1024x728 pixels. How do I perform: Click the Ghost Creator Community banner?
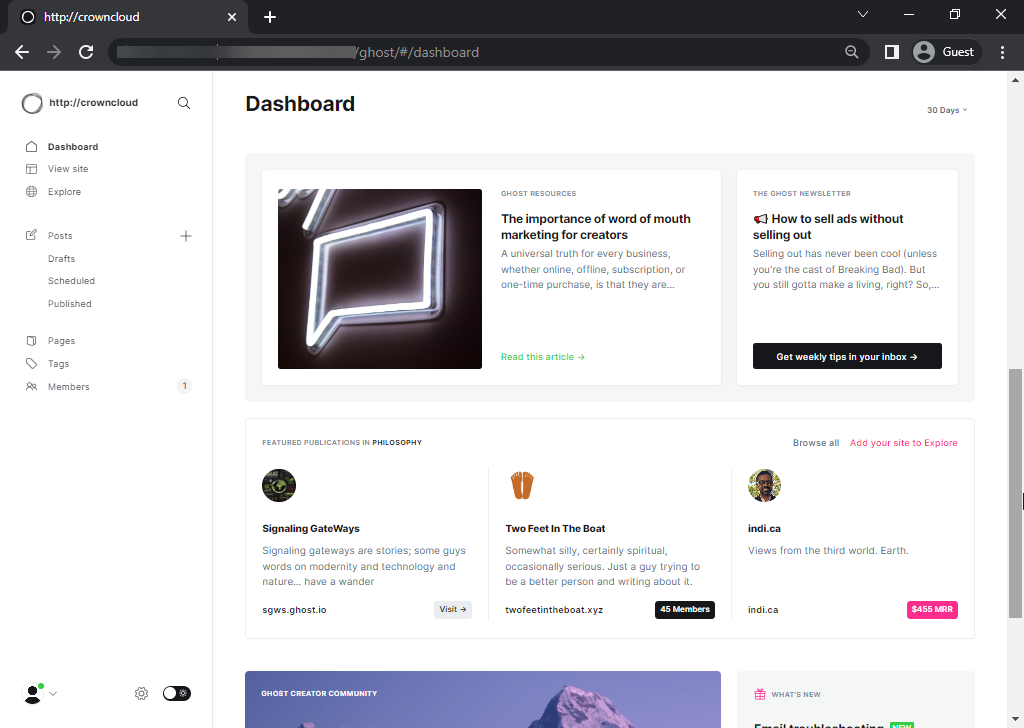(x=483, y=699)
